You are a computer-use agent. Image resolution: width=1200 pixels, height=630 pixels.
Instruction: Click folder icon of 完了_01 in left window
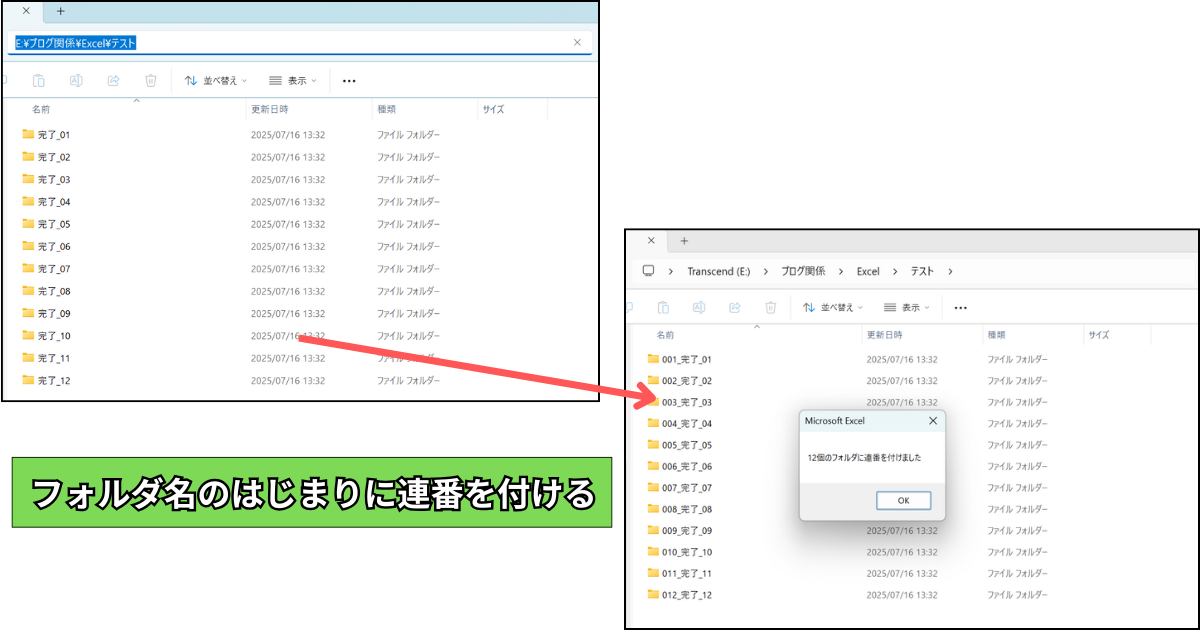click(28, 134)
